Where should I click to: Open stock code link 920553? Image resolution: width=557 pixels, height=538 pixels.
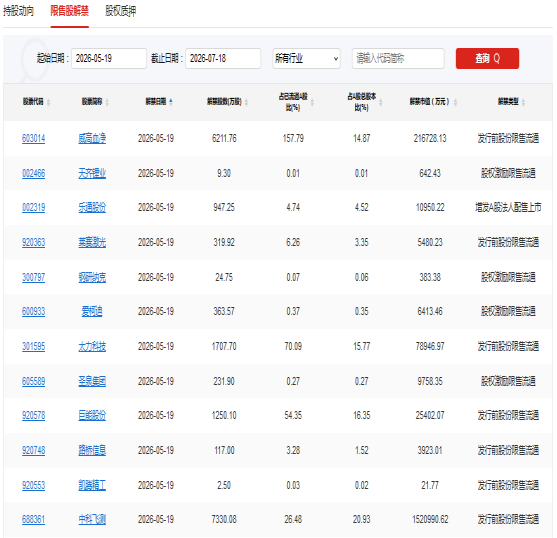(34, 485)
